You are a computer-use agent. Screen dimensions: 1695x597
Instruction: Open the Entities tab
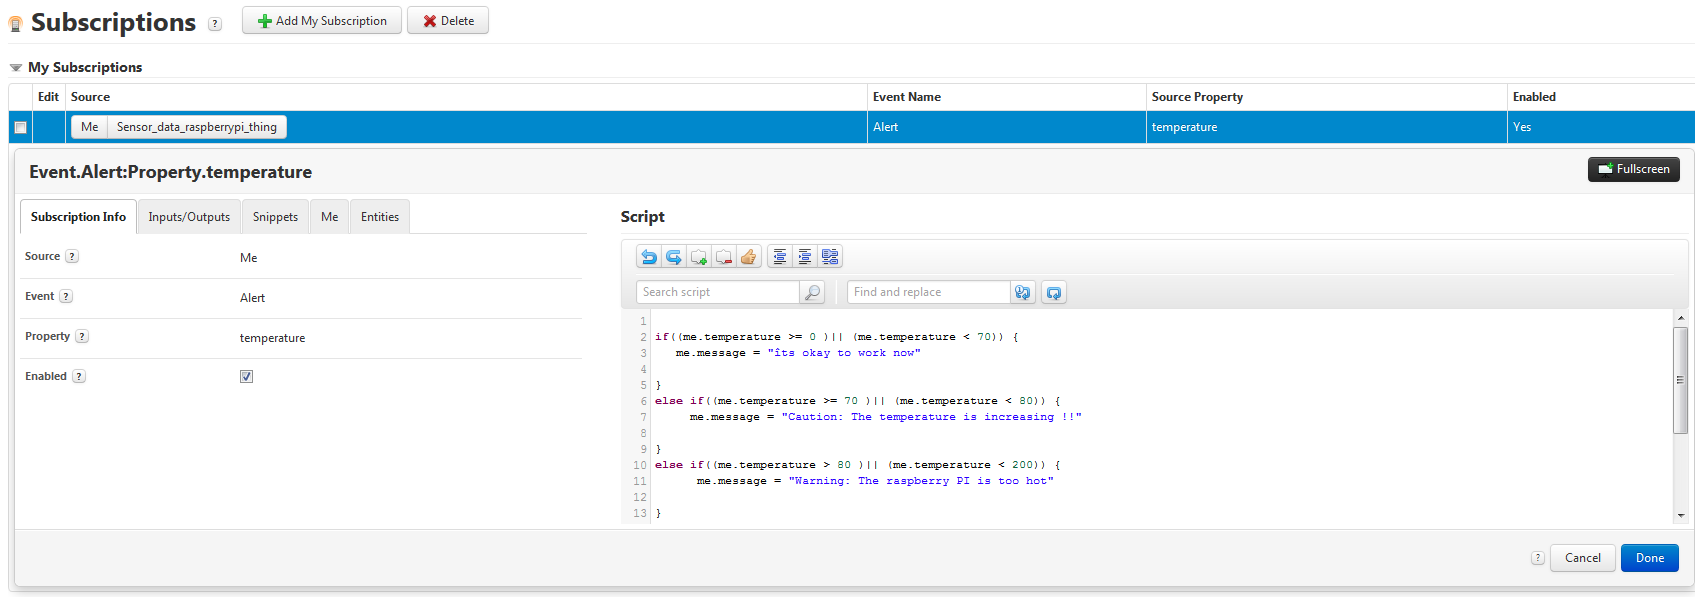tap(380, 217)
